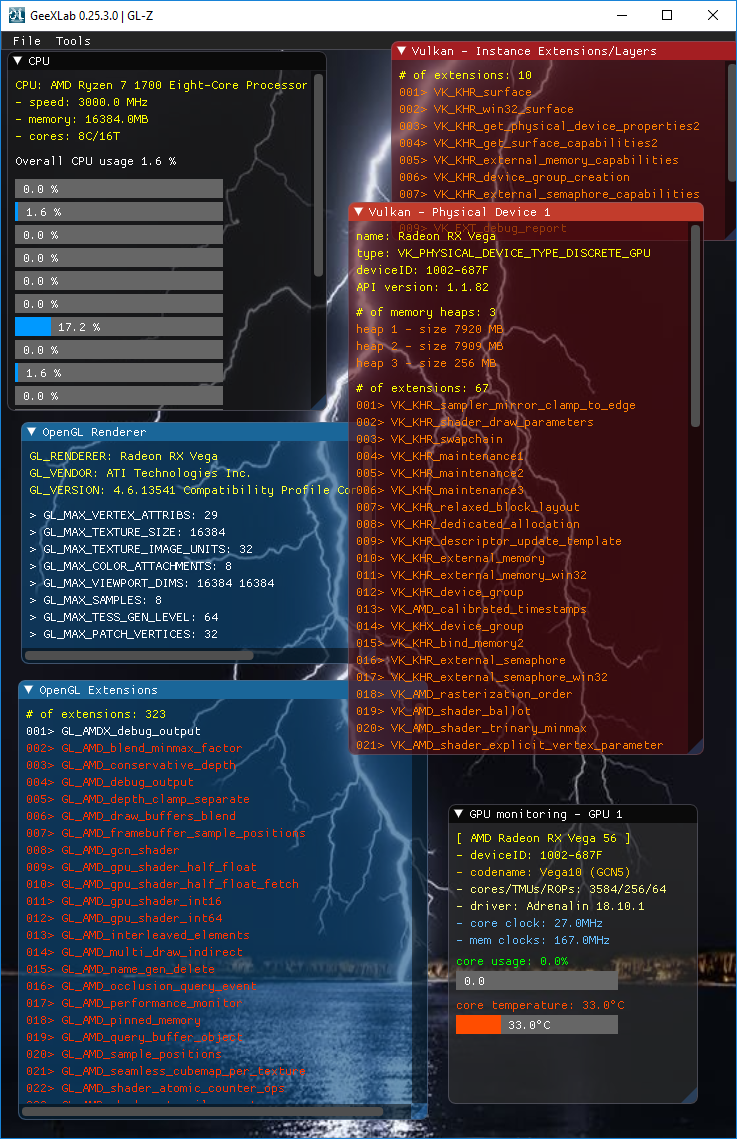The image size is (737, 1139).
Task: Select GL_AMD_blend_minmax_factor extension row
Action: pos(134,748)
